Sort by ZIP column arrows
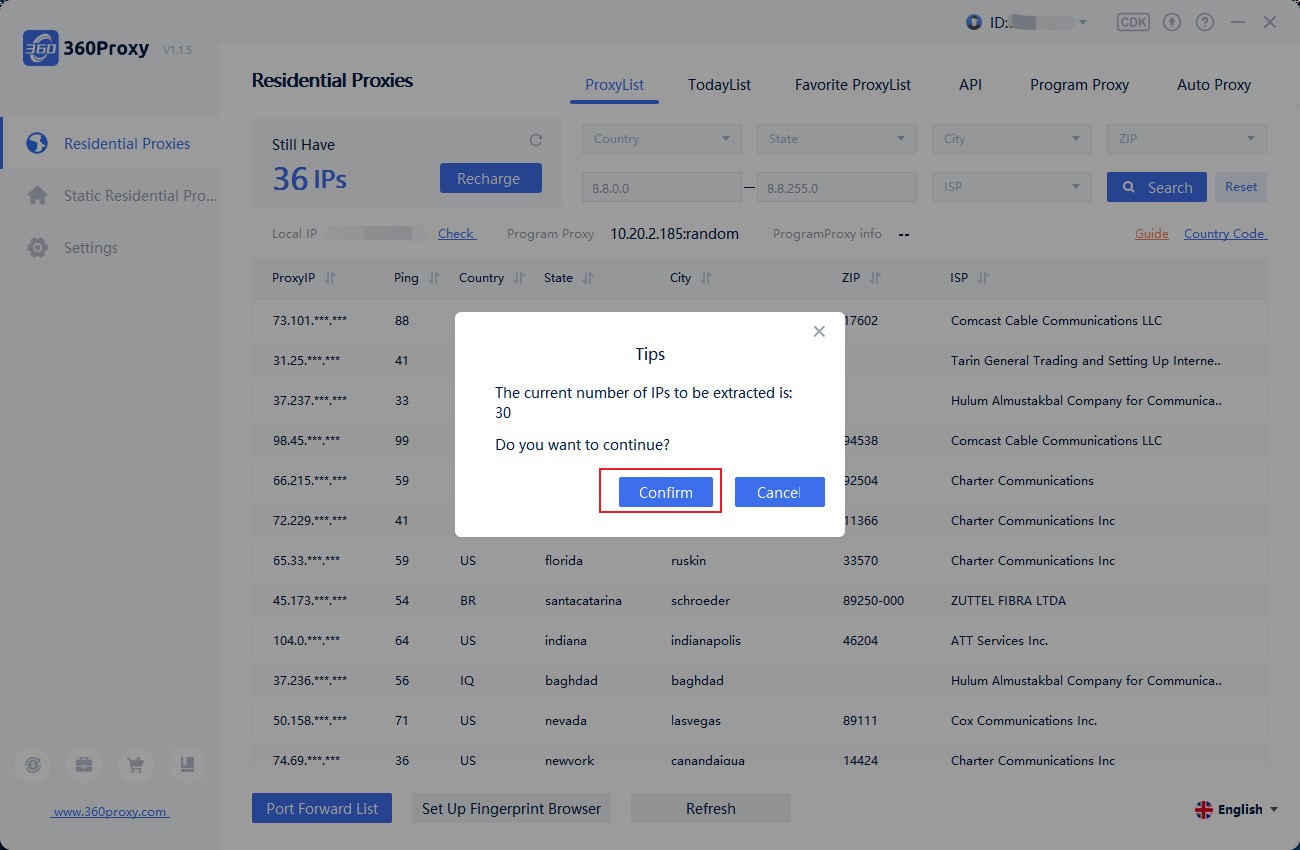 point(875,278)
